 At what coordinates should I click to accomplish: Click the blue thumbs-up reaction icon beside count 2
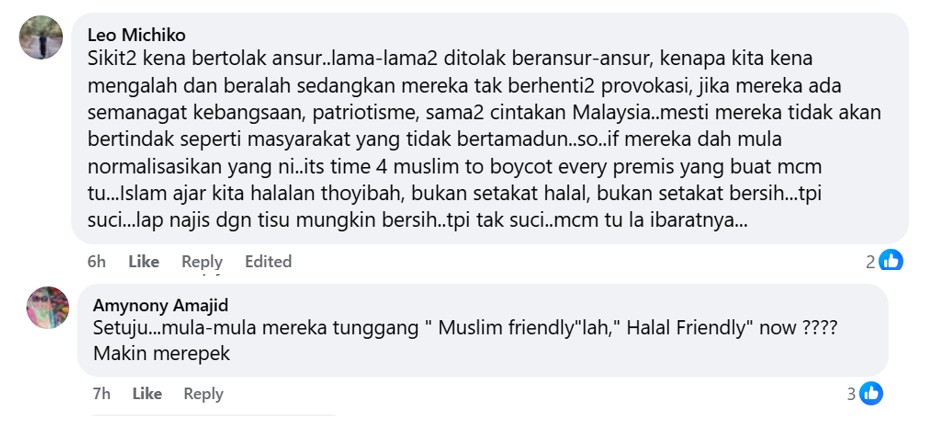click(891, 261)
